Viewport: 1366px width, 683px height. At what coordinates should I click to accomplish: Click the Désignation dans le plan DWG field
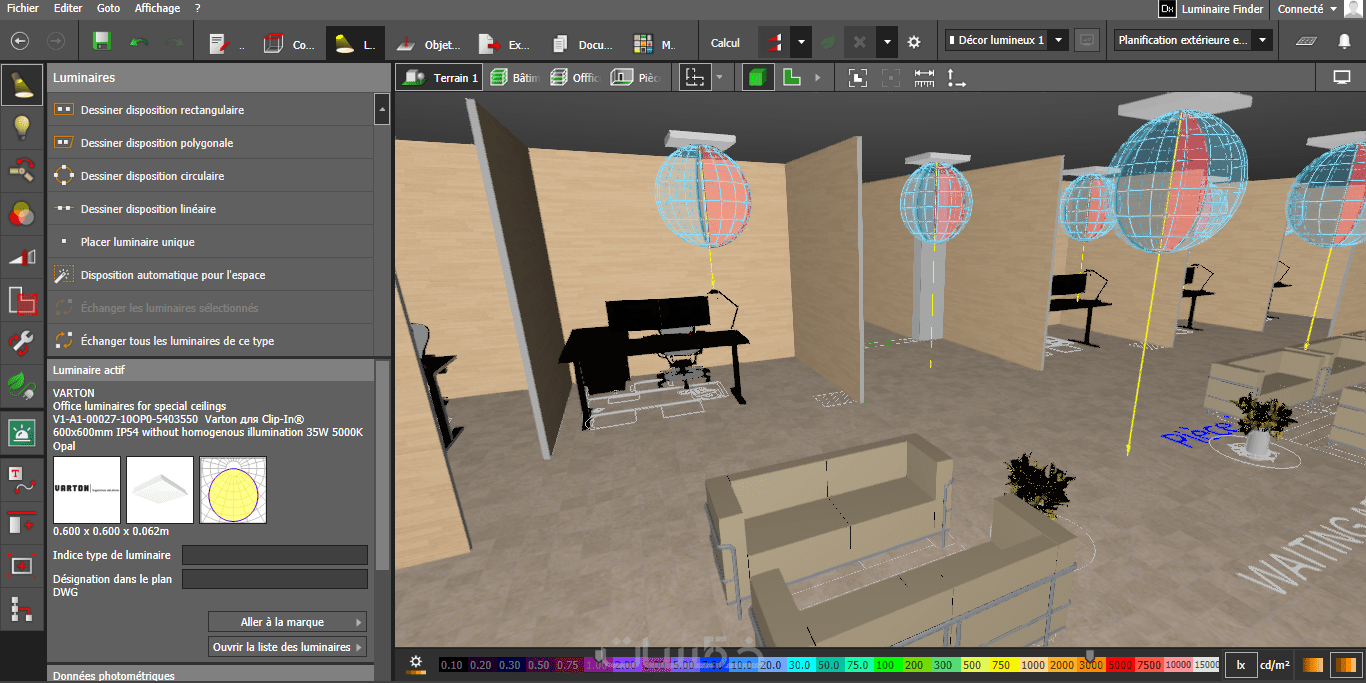275,579
